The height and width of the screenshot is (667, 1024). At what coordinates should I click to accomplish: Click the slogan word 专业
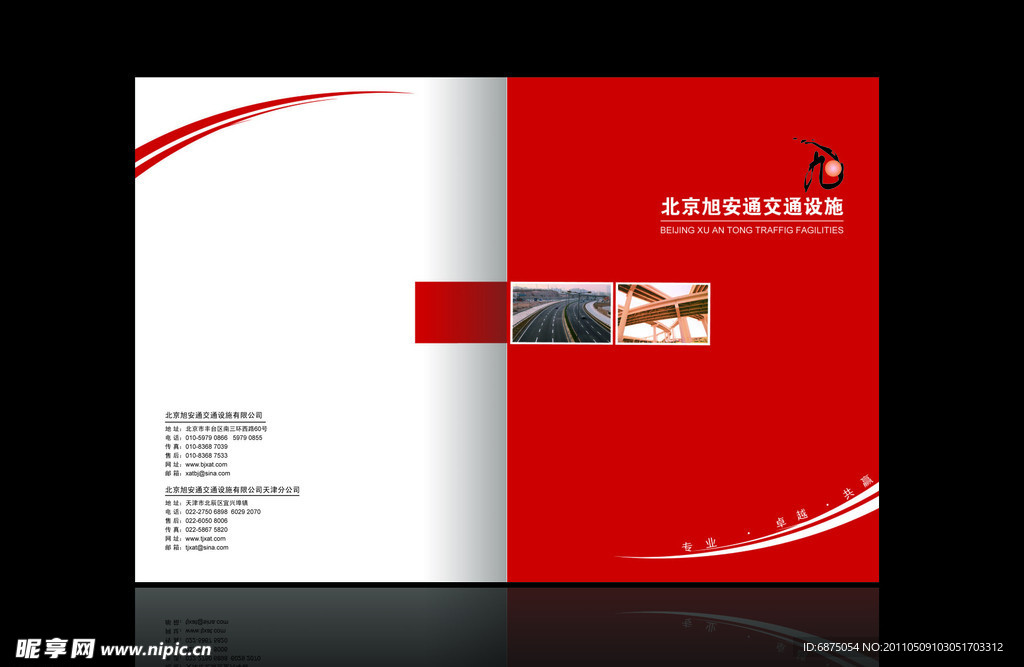tap(699, 545)
